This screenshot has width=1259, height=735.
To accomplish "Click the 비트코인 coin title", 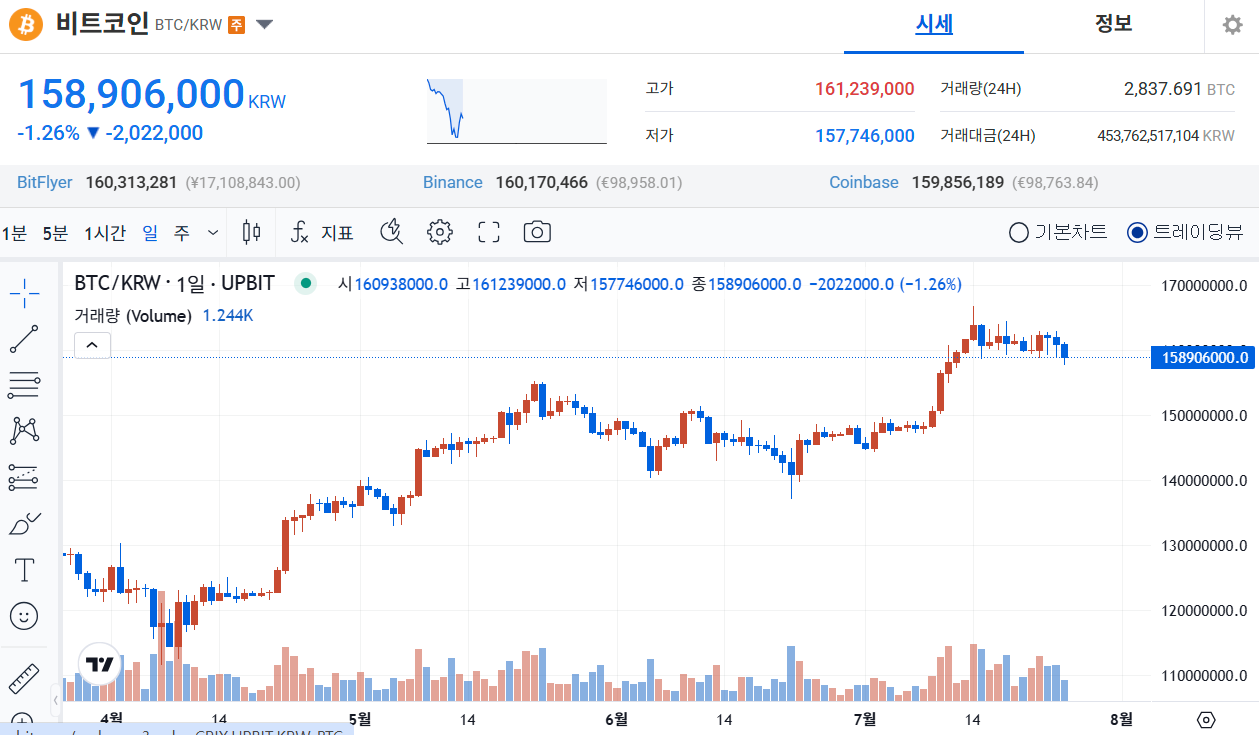I will 102,24.
